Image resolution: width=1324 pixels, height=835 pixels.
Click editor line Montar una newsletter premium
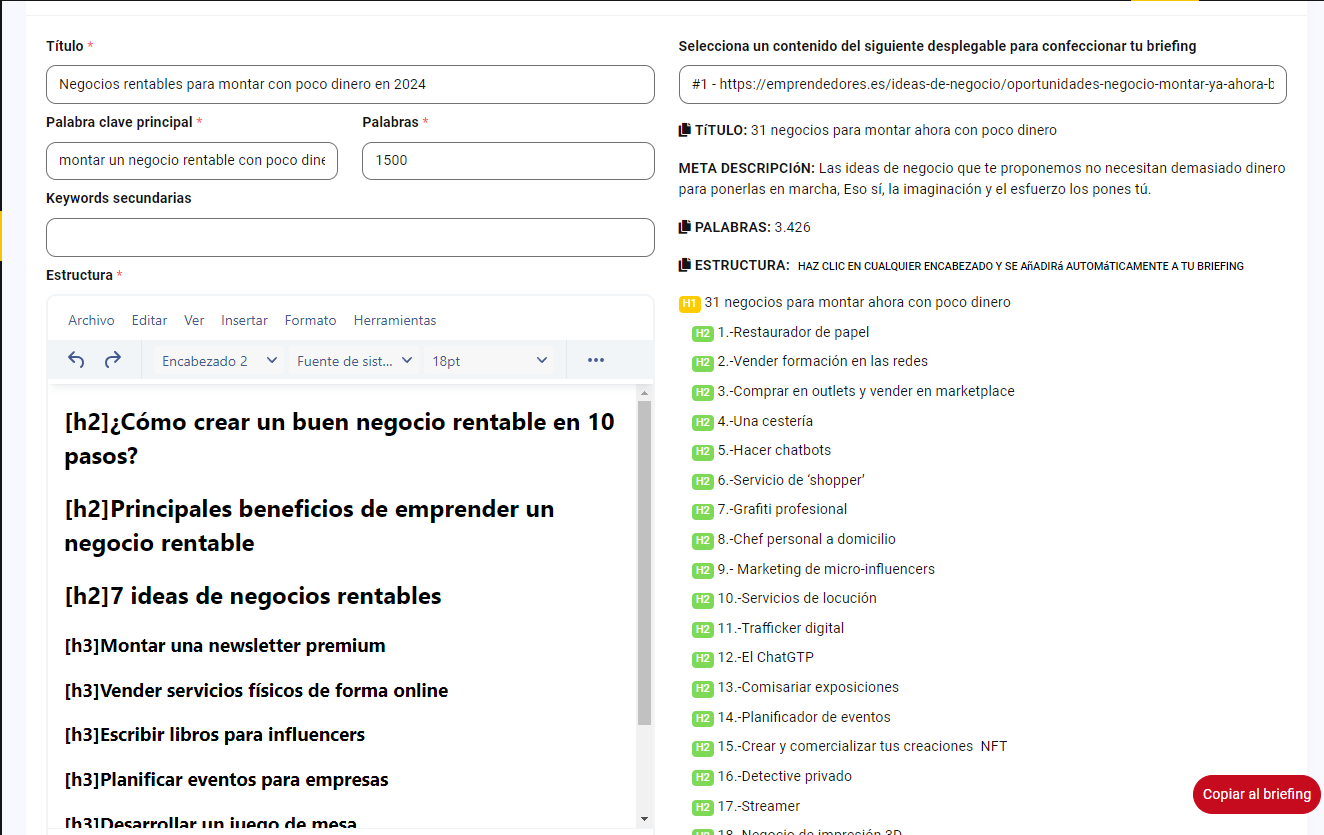click(225, 646)
